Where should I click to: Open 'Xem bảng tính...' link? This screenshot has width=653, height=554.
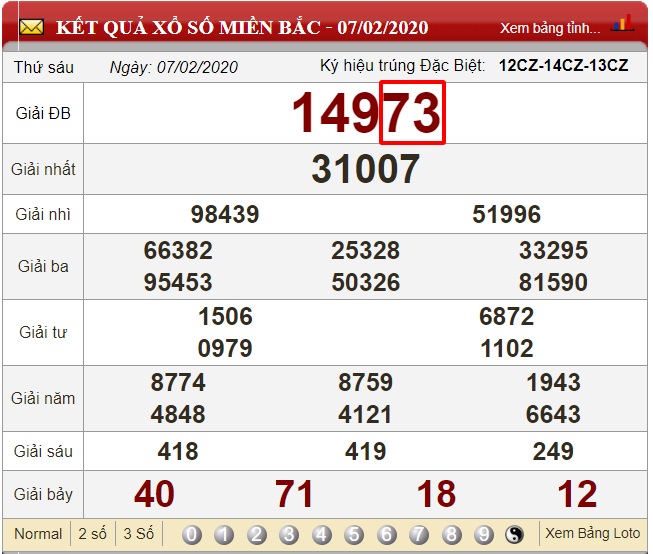[x=550, y=28]
